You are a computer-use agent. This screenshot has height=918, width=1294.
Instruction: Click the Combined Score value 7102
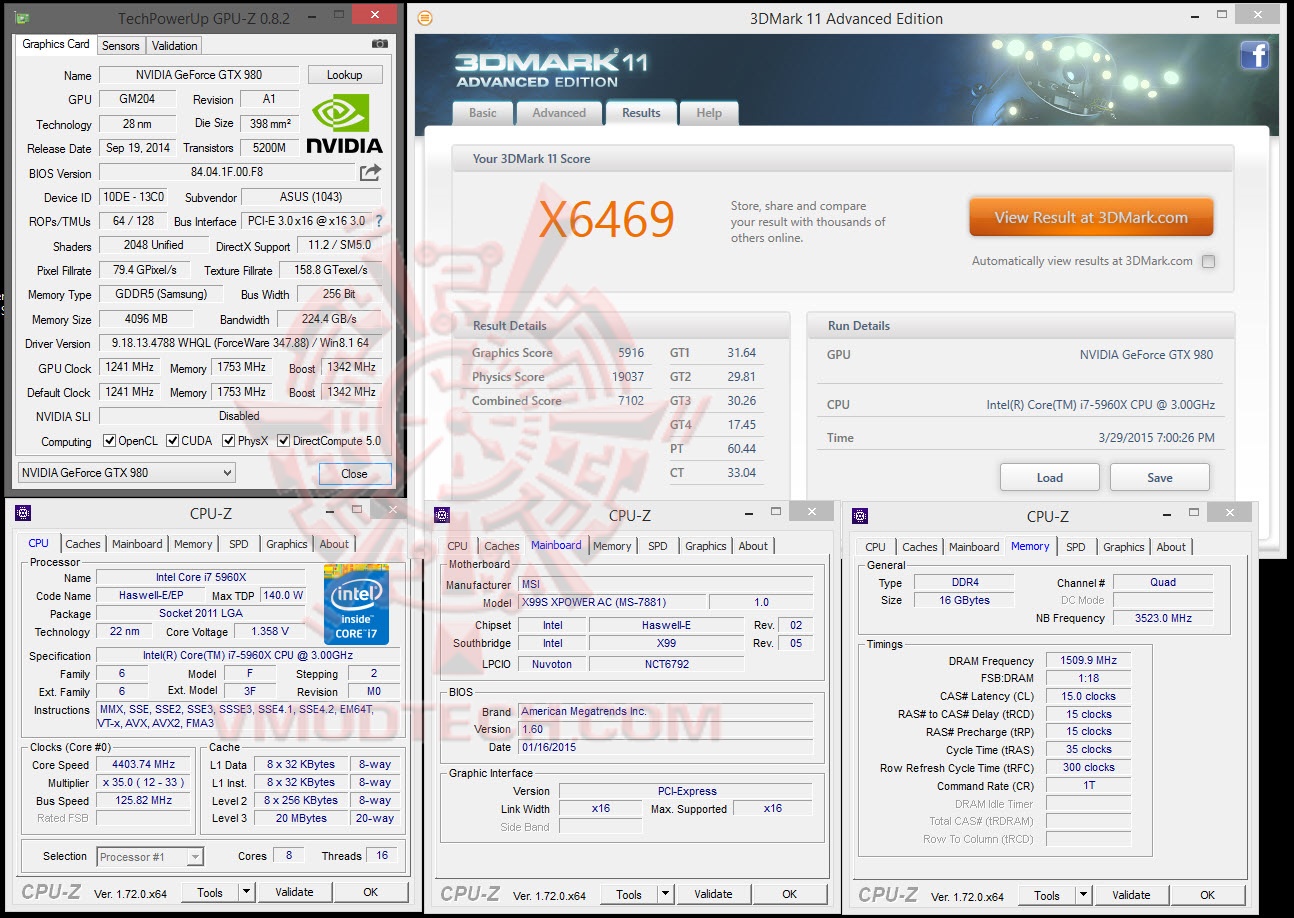tap(631, 400)
